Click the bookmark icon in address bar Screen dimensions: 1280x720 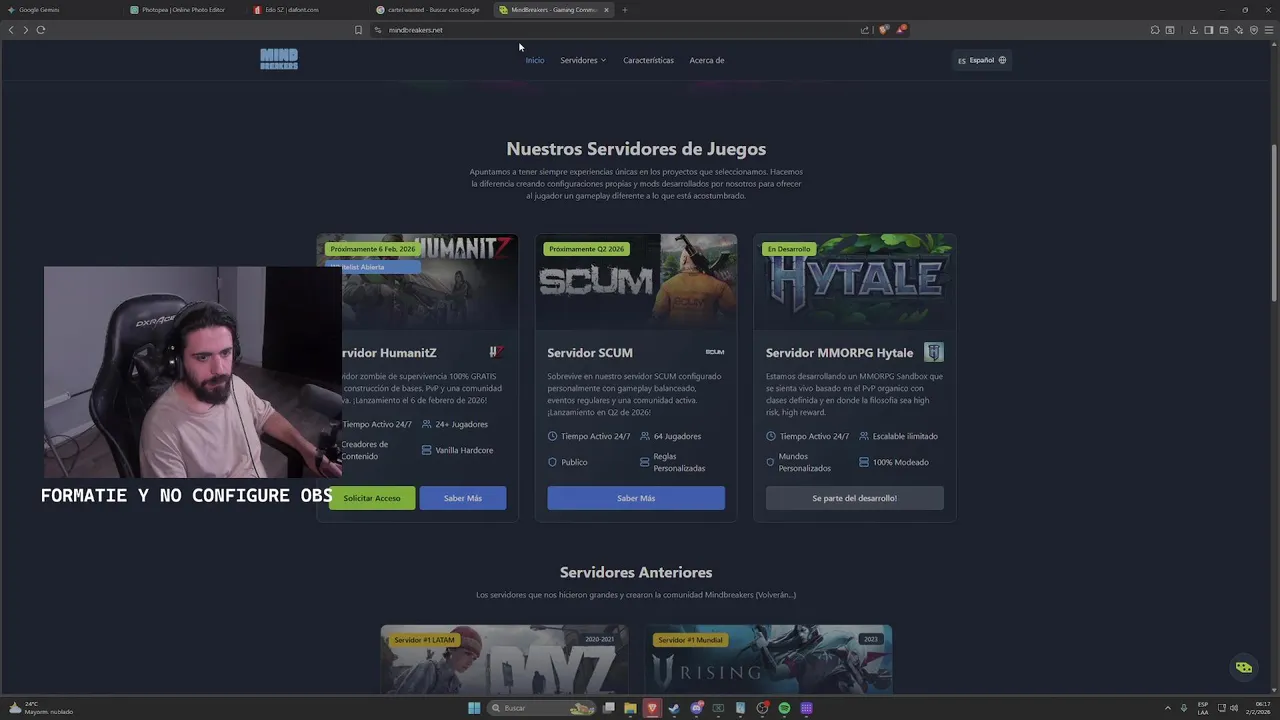[358, 30]
